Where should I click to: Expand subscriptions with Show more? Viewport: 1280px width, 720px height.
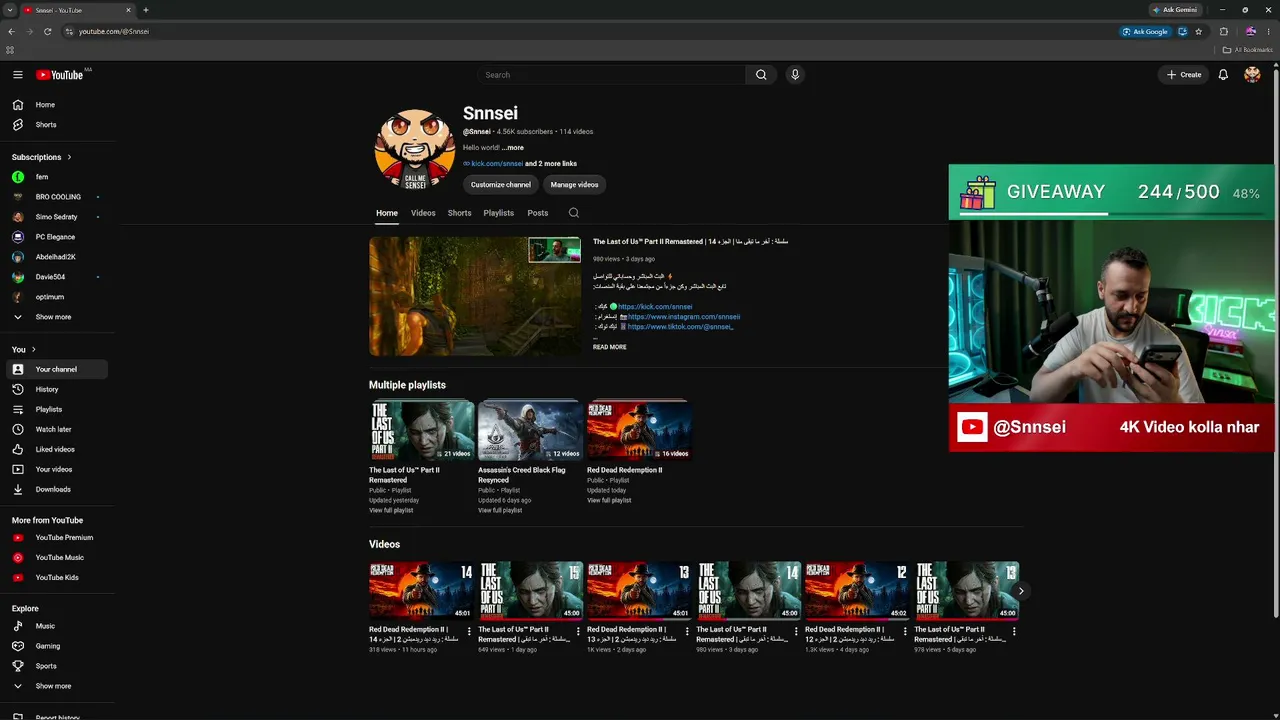click(55, 317)
